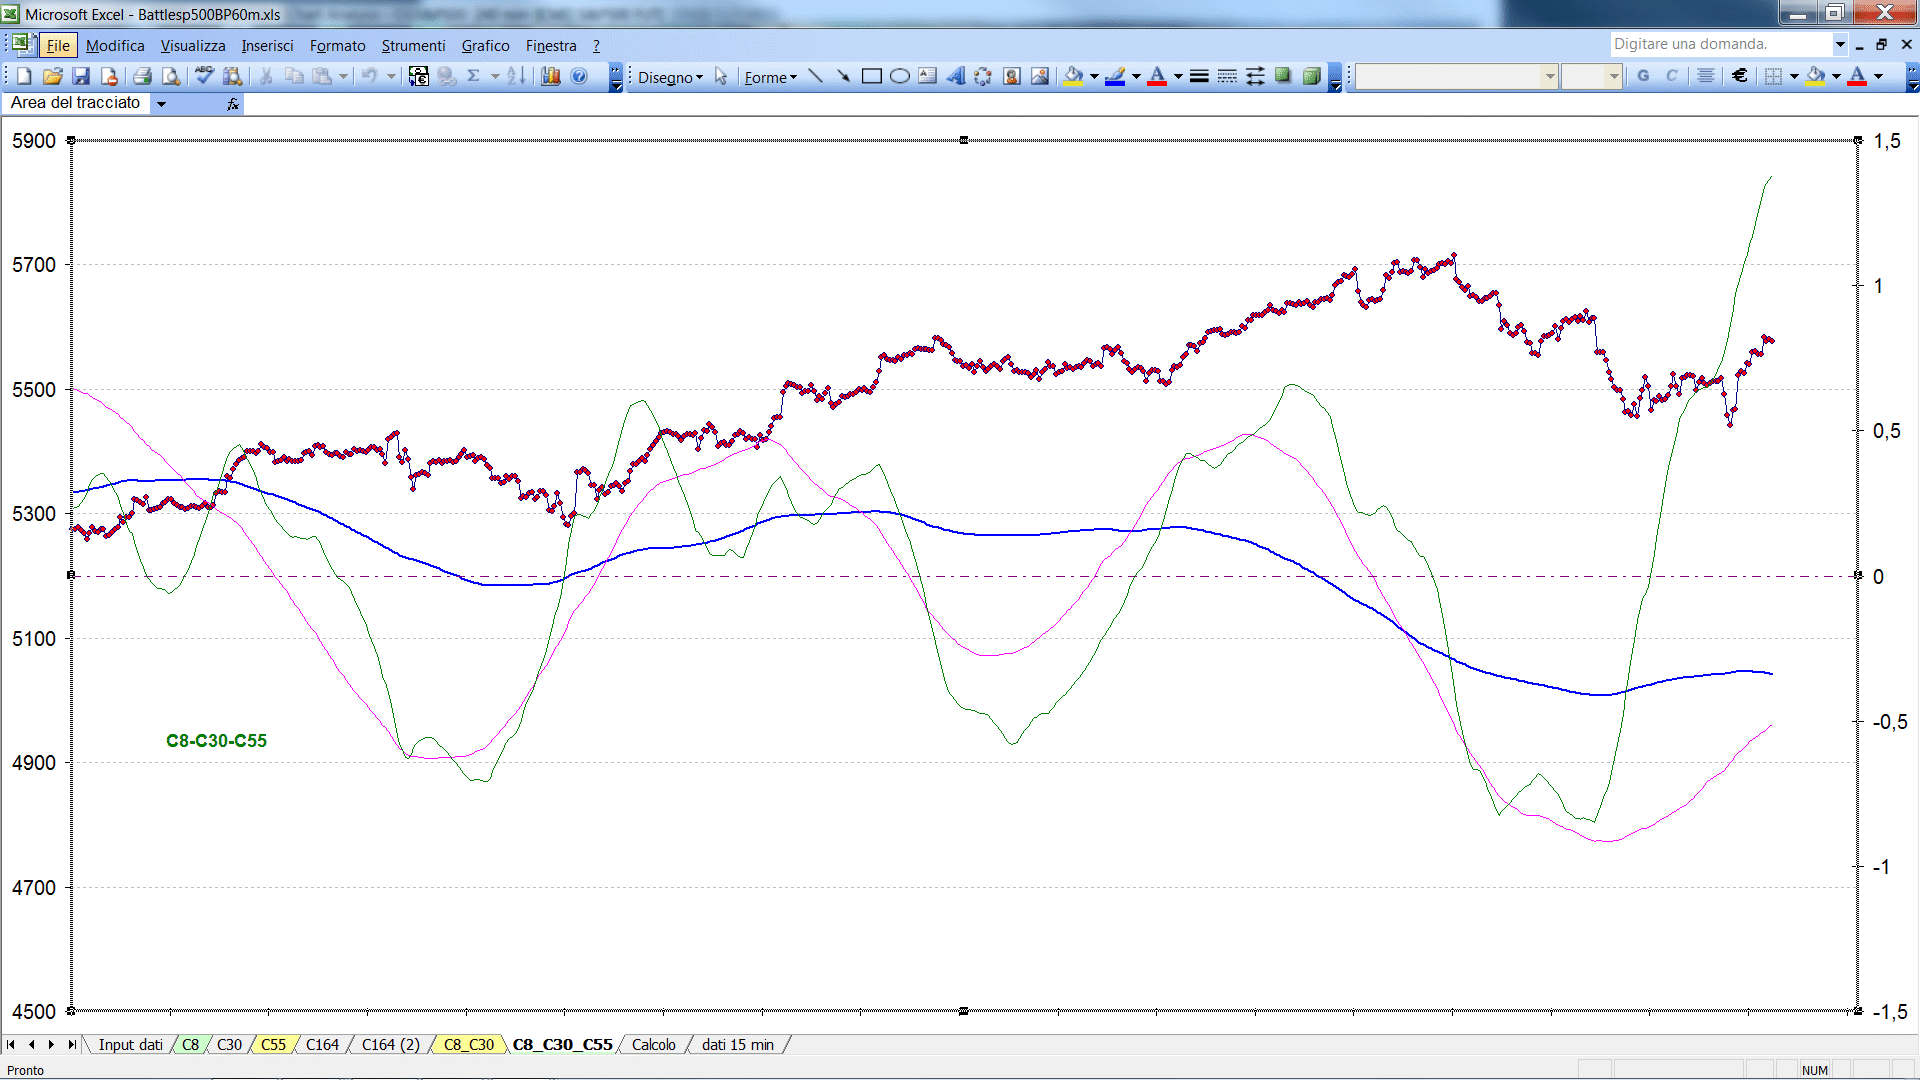Image resolution: width=1920 pixels, height=1080 pixels.
Task: Choose Dash Style icon
Action: (1227, 76)
